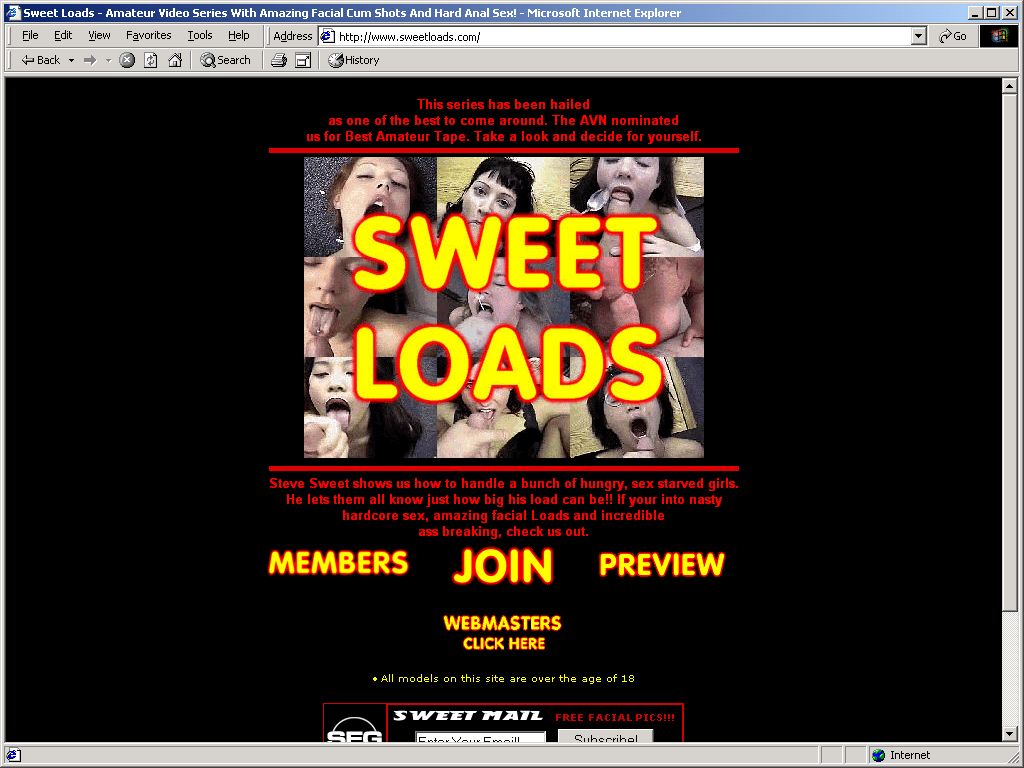Click the JOIN link on the page

tap(503, 566)
